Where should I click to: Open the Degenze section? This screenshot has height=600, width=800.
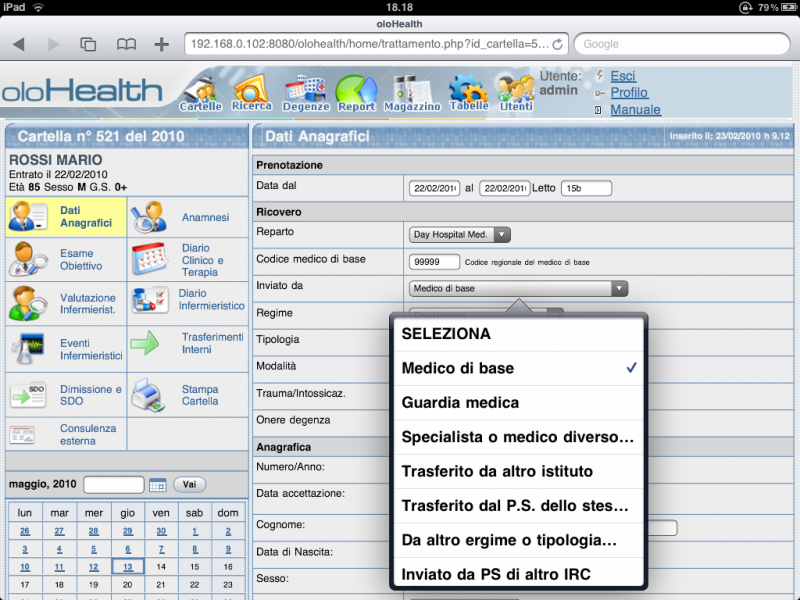tap(306, 90)
